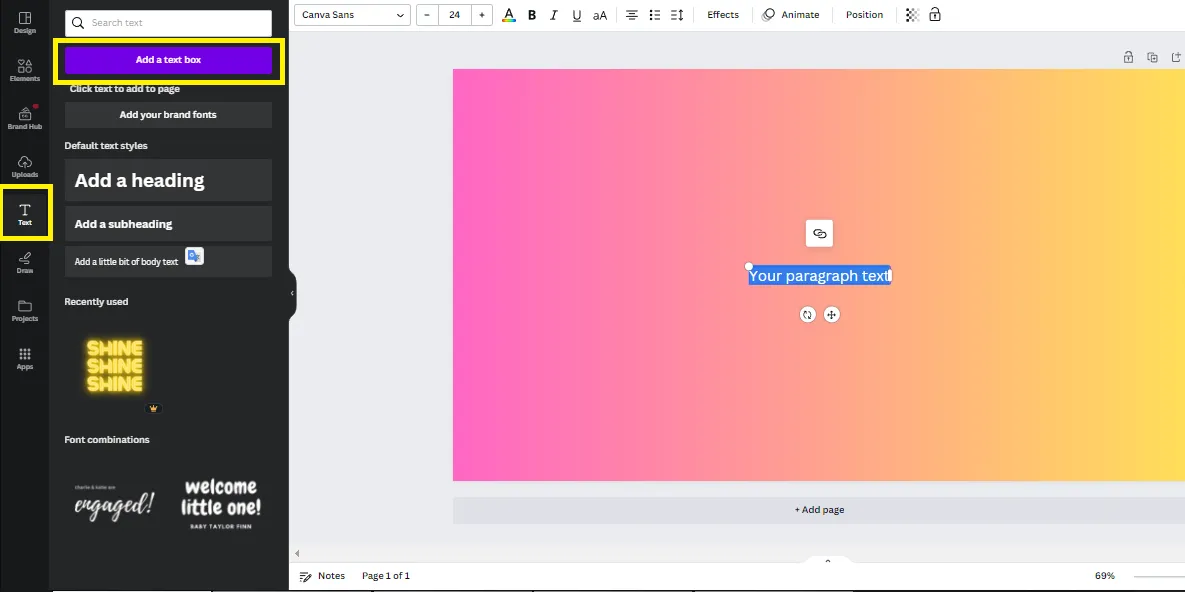Toggle underline formatting
The width and height of the screenshot is (1185, 592).
point(577,14)
